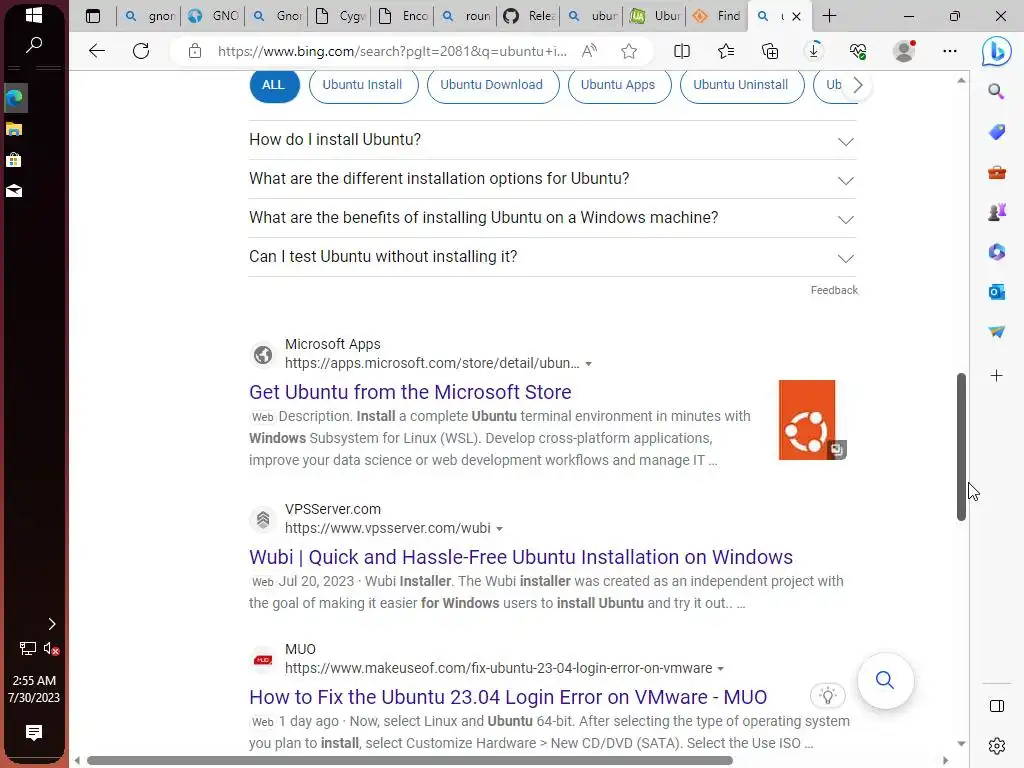Open the Downloads panel
This screenshot has height=768, width=1024.
814,51
